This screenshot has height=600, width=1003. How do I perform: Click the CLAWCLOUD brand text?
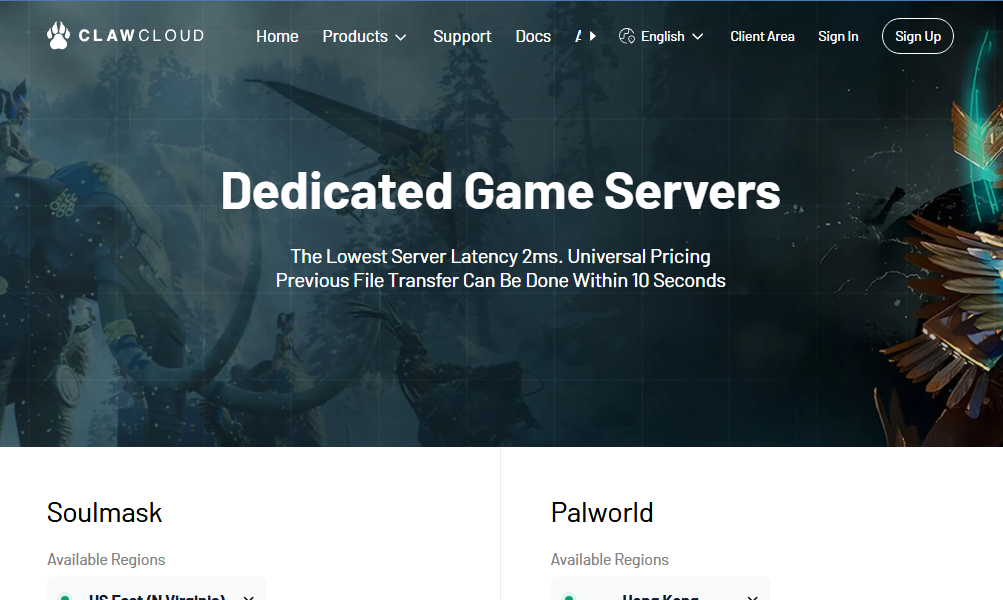point(141,36)
